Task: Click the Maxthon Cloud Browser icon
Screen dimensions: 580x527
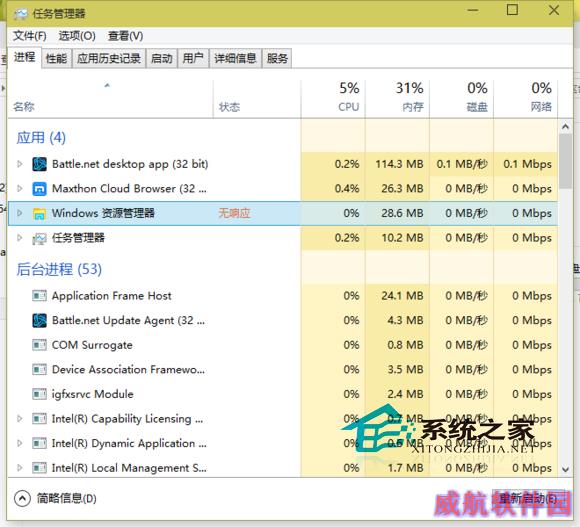Action: [40, 189]
